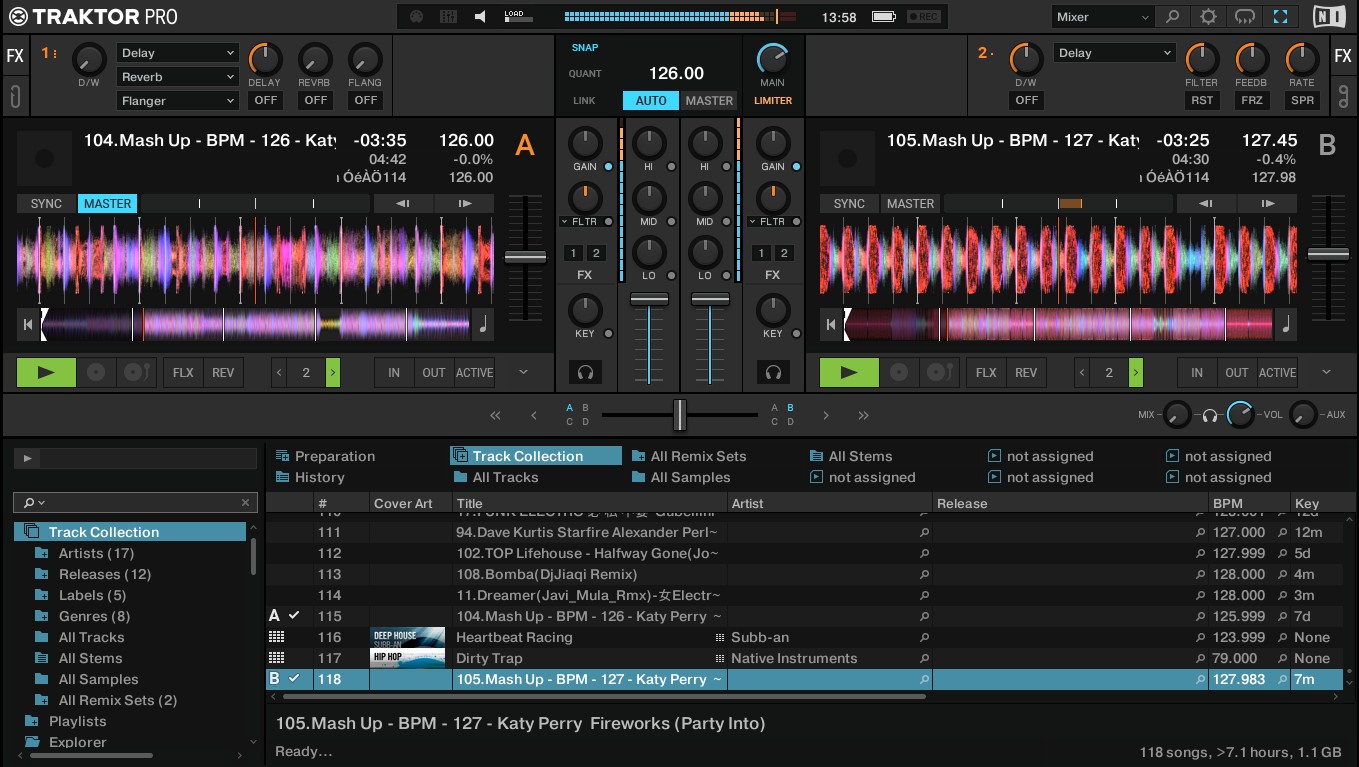Open All Remix Sets favorite

tap(689, 456)
